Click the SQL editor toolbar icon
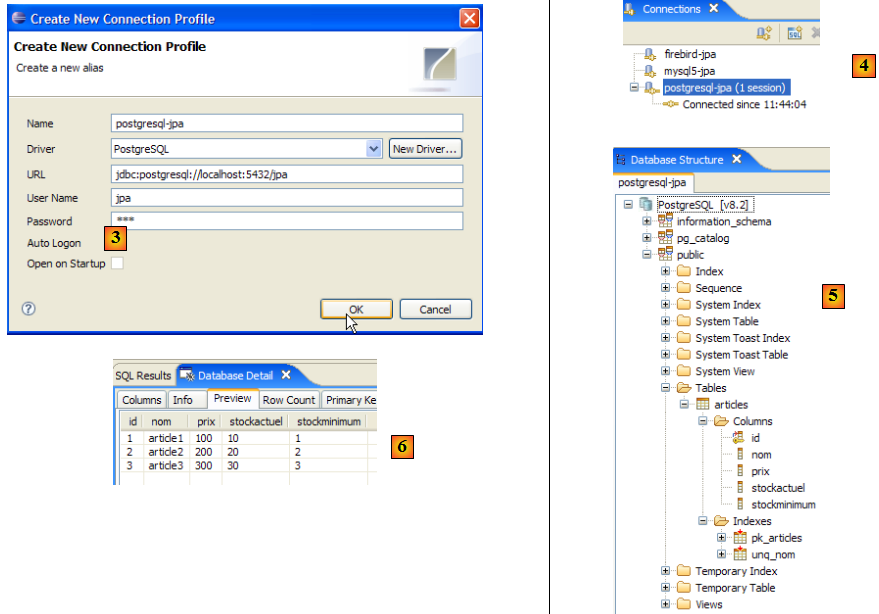The width and height of the screenshot is (879, 614). [x=794, y=33]
